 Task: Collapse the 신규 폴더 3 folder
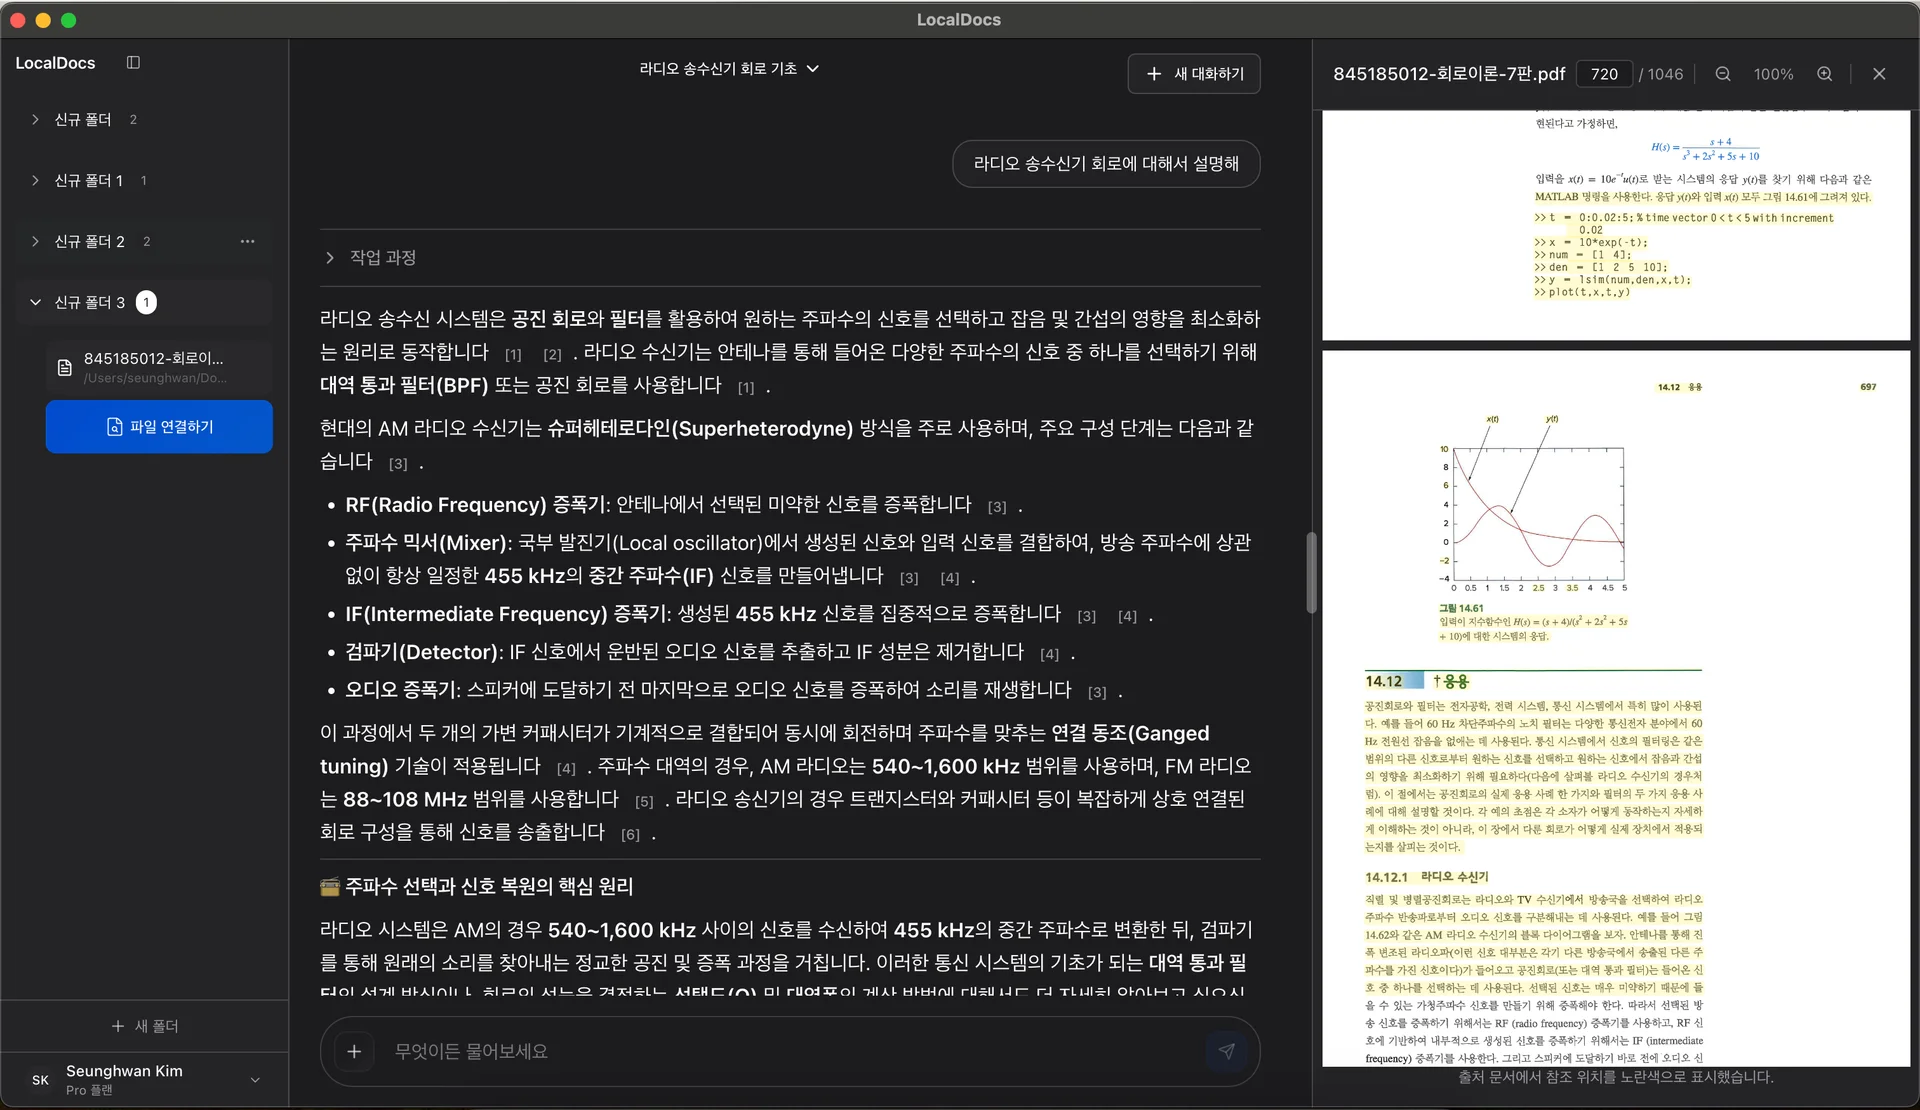(33, 302)
